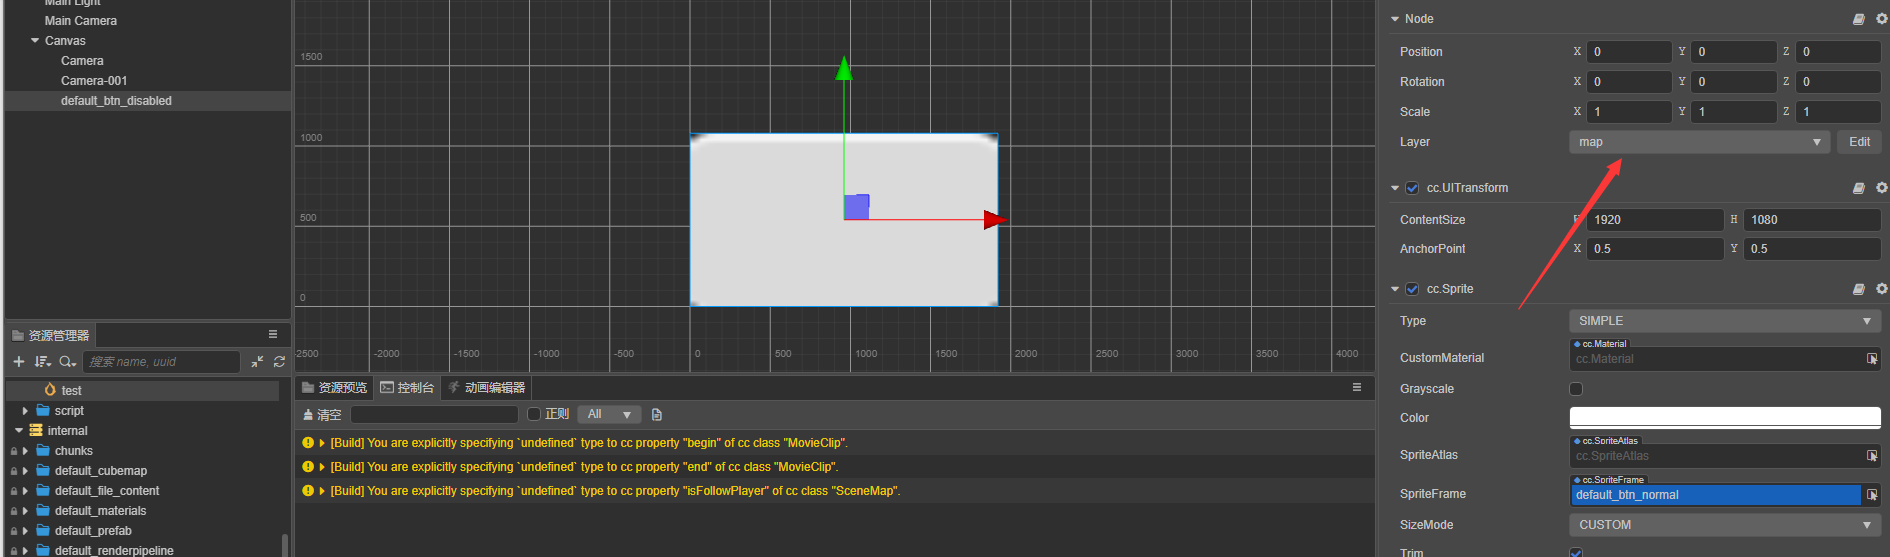Click the ContentSize height field showing 1080
The height and width of the screenshot is (557, 1890).
(1812, 220)
